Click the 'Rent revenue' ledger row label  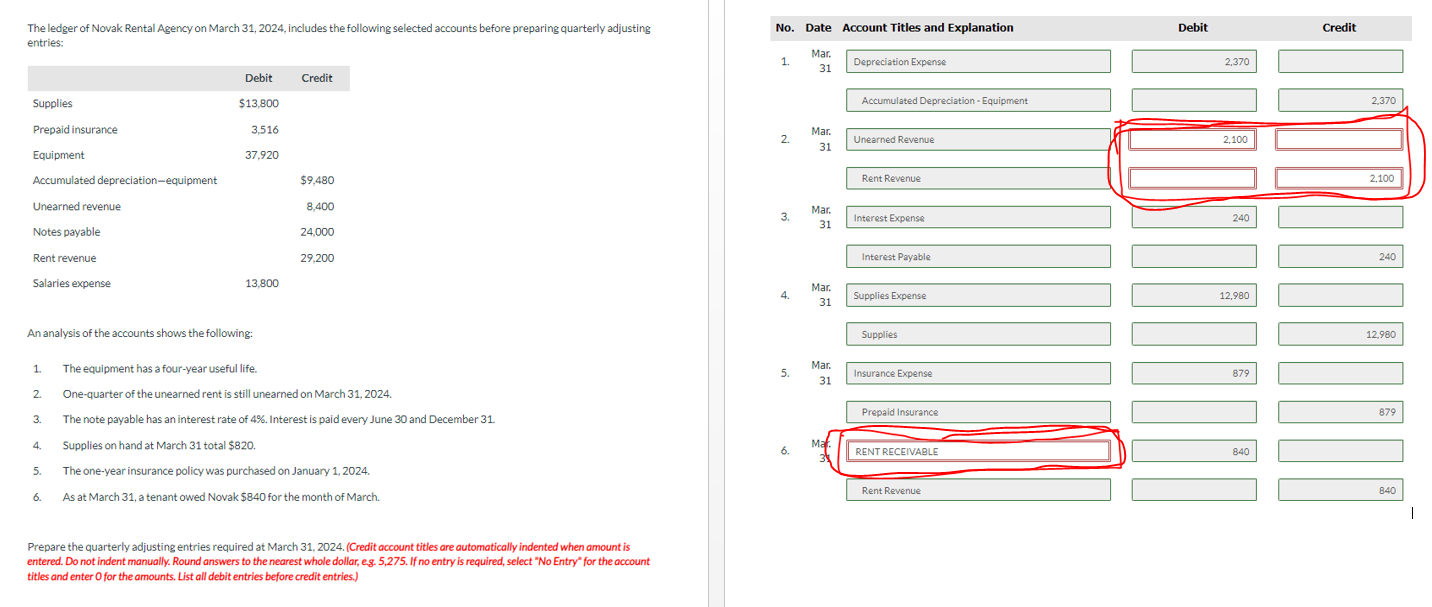point(65,258)
